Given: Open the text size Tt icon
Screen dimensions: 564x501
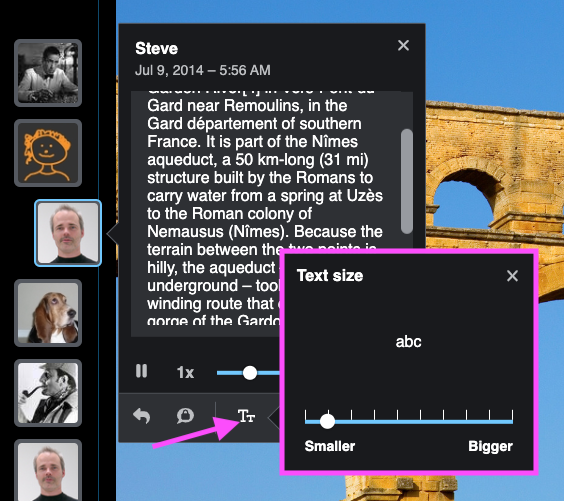Looking at the screenshot, I should pyautogui.click(x=246, y=416).
